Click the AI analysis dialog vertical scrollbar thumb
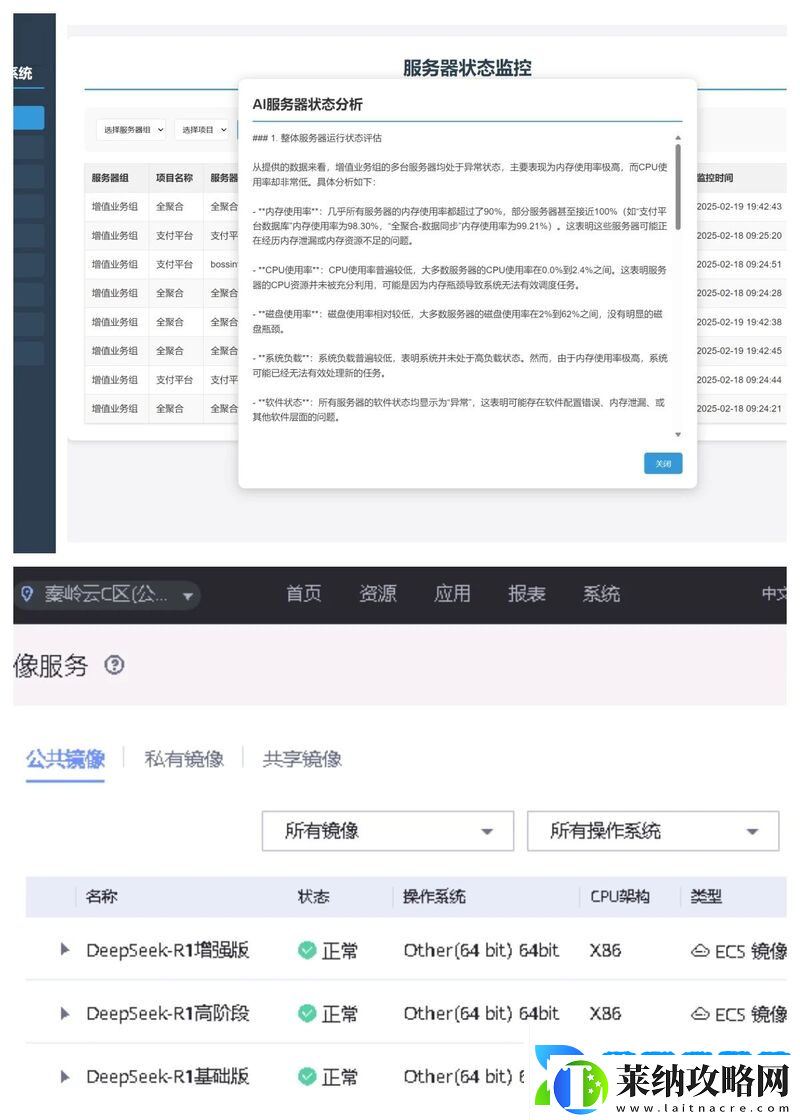 coord(678,186)
